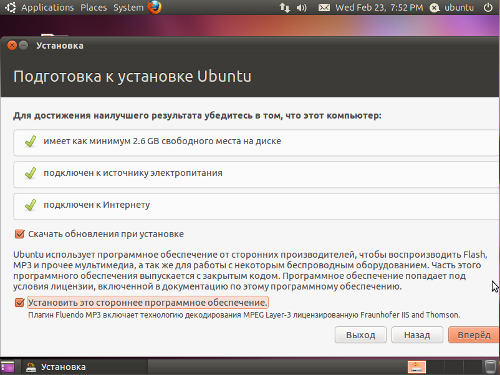Click the green check beside Internet requirement
The width and height of the screenshot is (500, 375).
pos(30,205)
